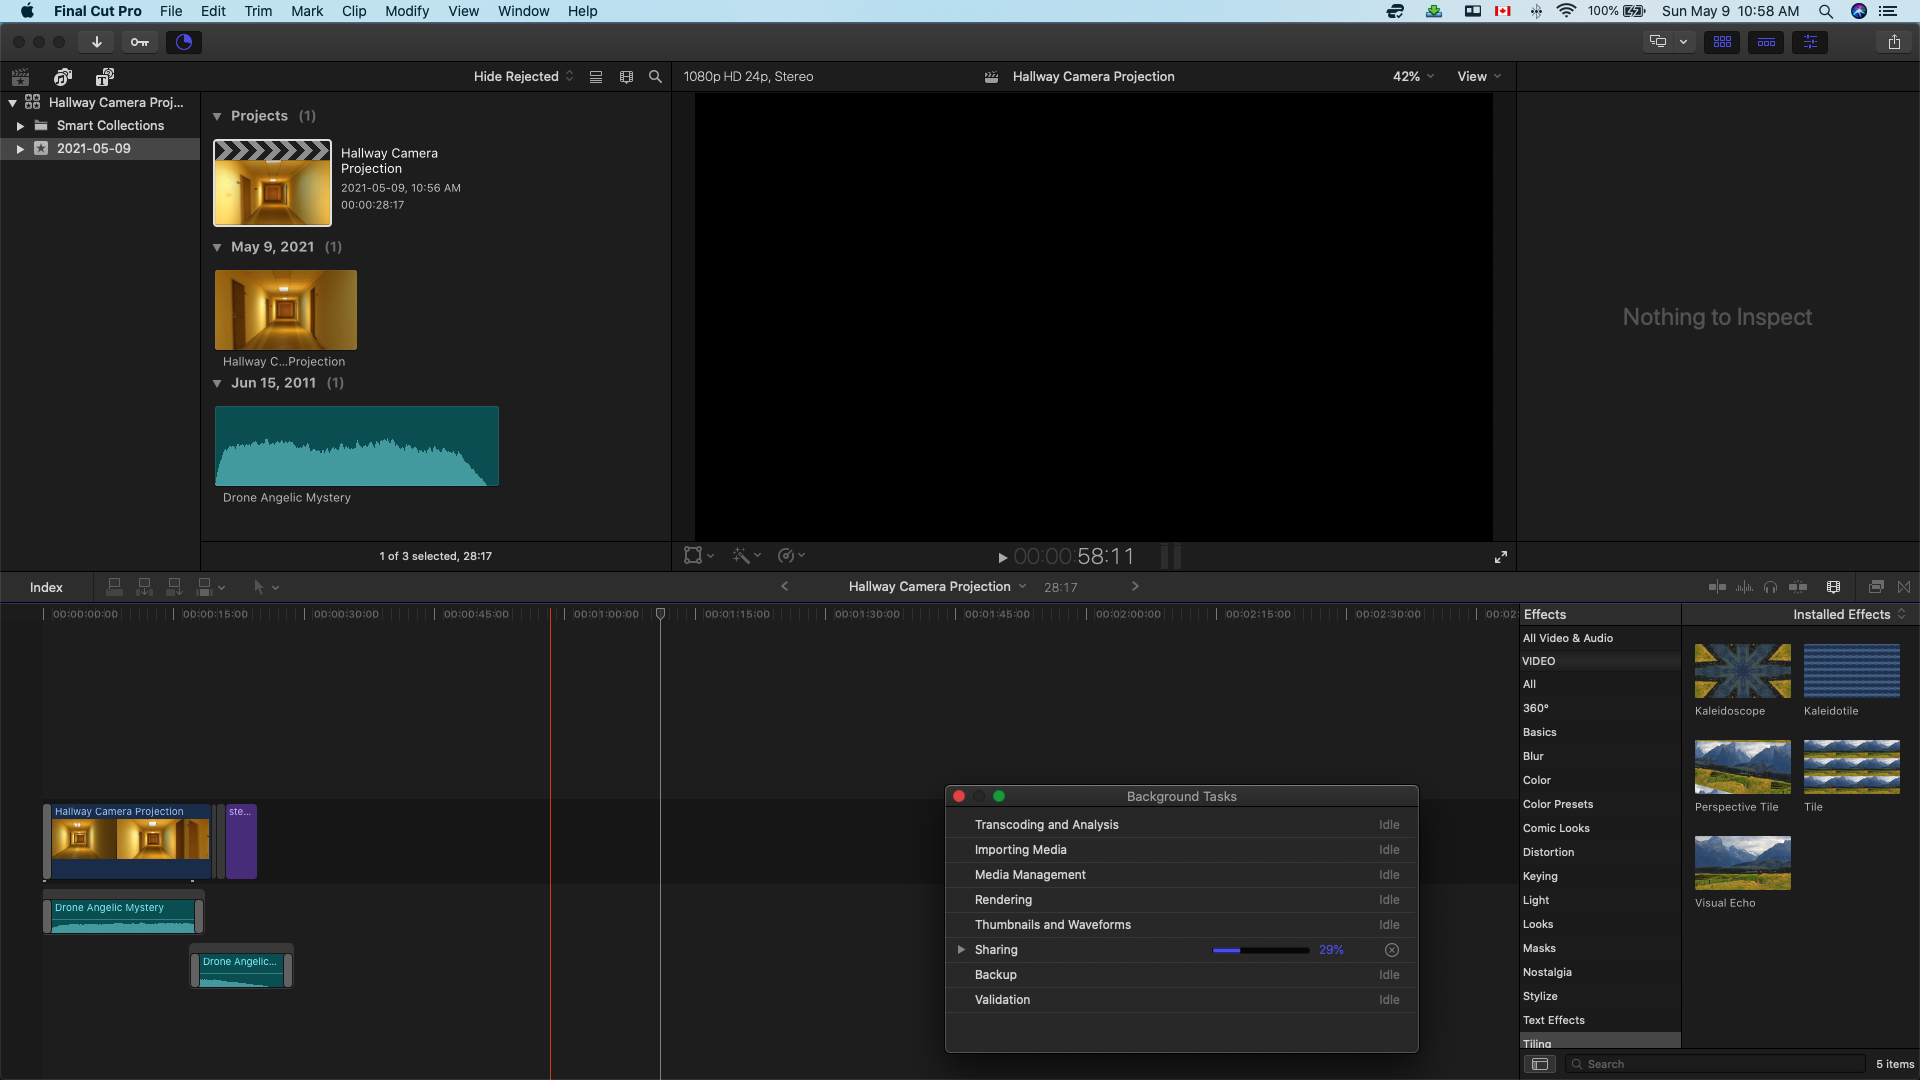Viewport: 1920px width, 1080px height.
Task: Click the Connect clip to storyline icon
Action: coord(114,587)
